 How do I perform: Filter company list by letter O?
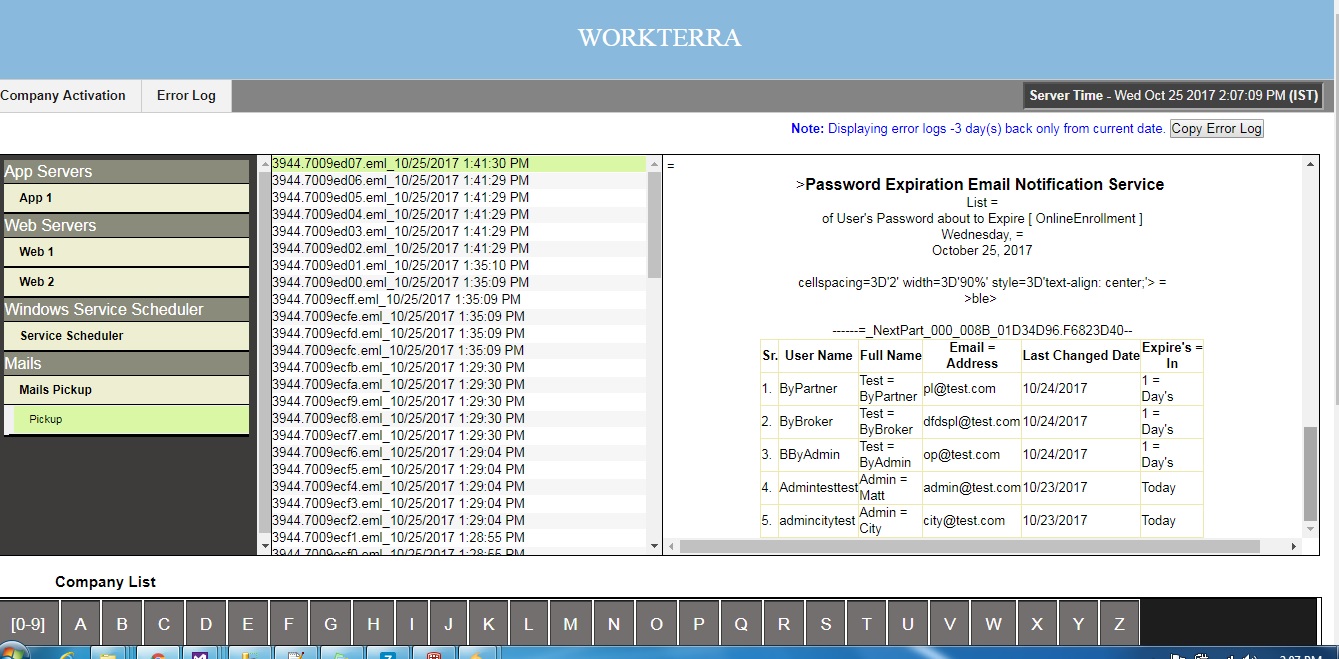pos(656,624)
